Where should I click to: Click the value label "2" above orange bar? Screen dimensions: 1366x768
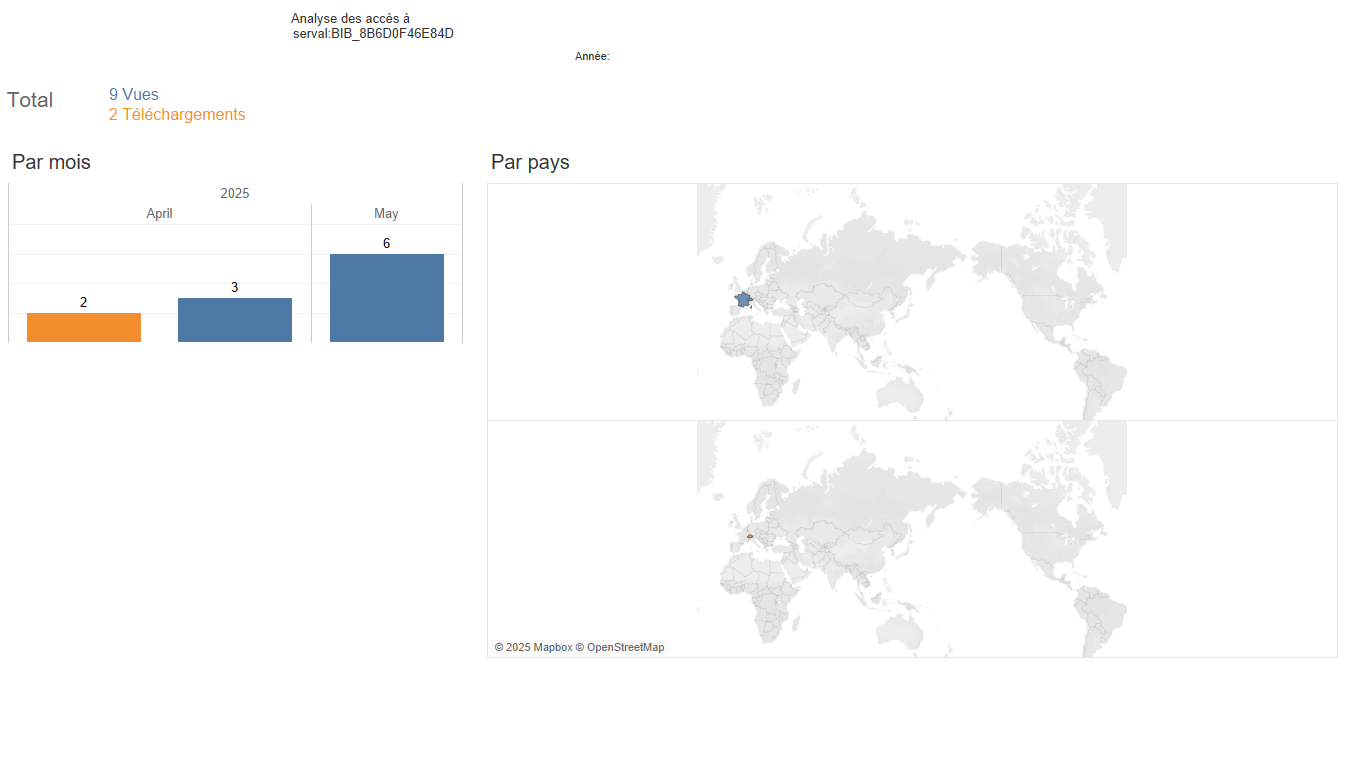pyautogui.click(x=84, y=302)
